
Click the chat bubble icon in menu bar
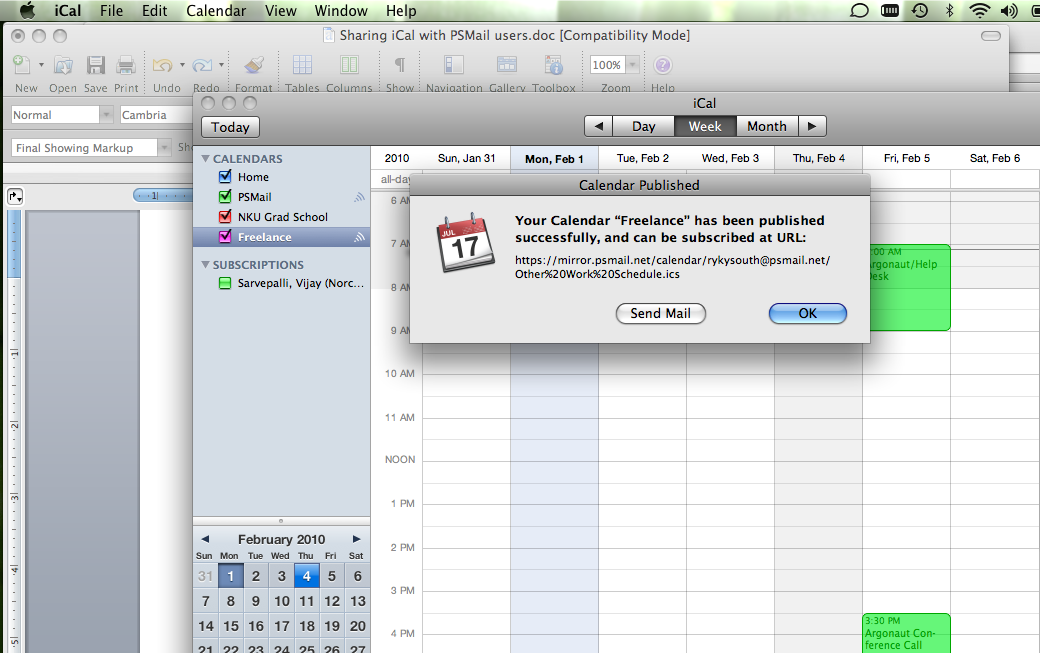click(859, 11)
